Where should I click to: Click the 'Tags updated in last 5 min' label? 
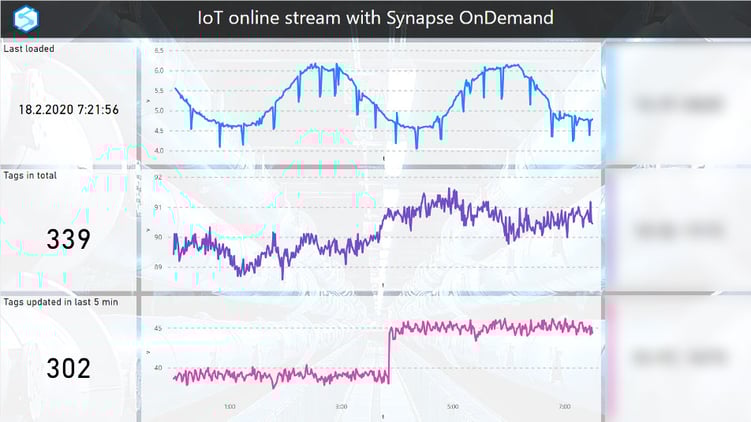click(60, 302)
